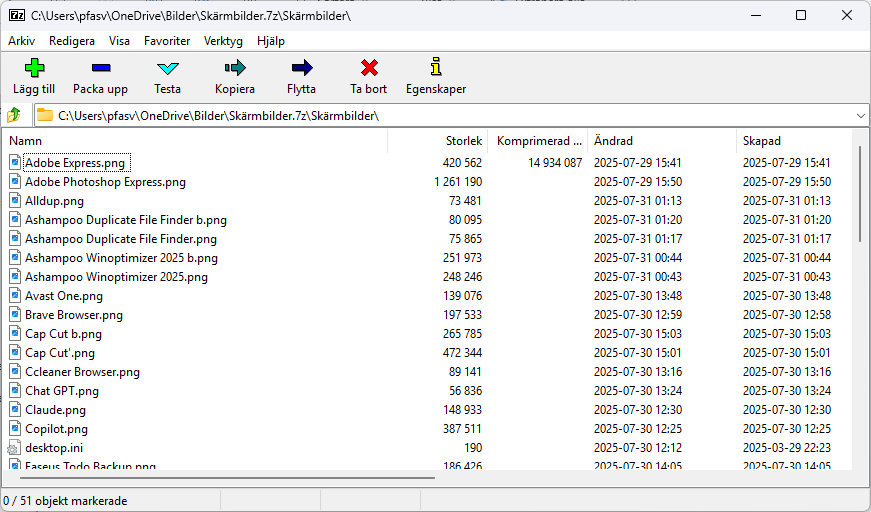Sort by the Namn column header
The height and width of the screenshot is (512, 871).
tap(195, 140)
